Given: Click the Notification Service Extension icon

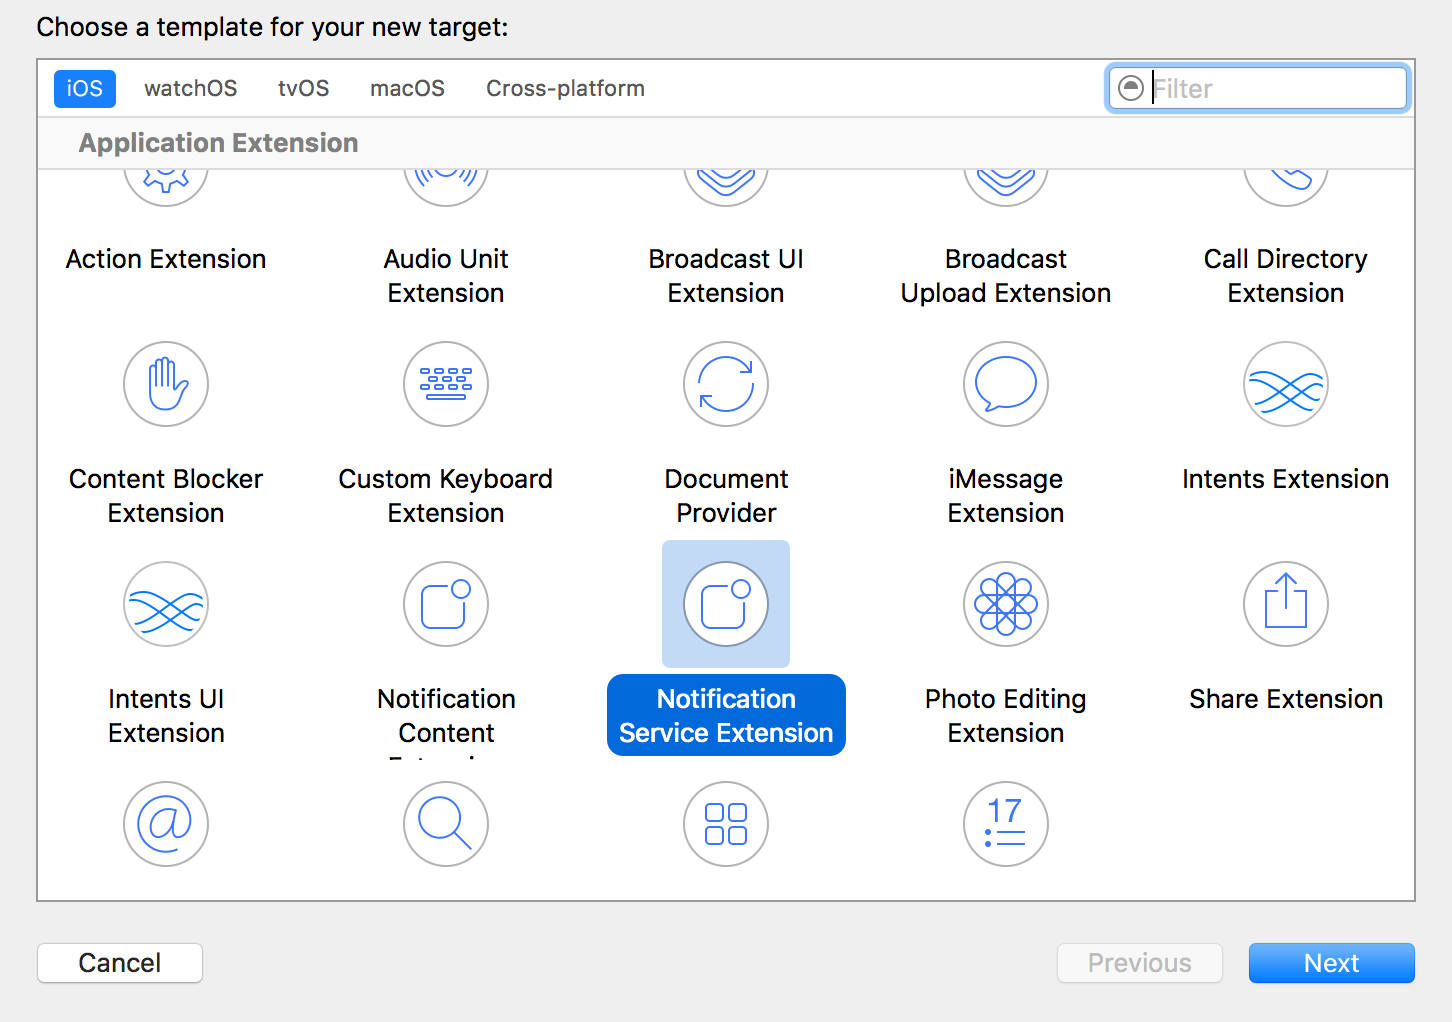Looking at the screenshot, I should 726,604.
